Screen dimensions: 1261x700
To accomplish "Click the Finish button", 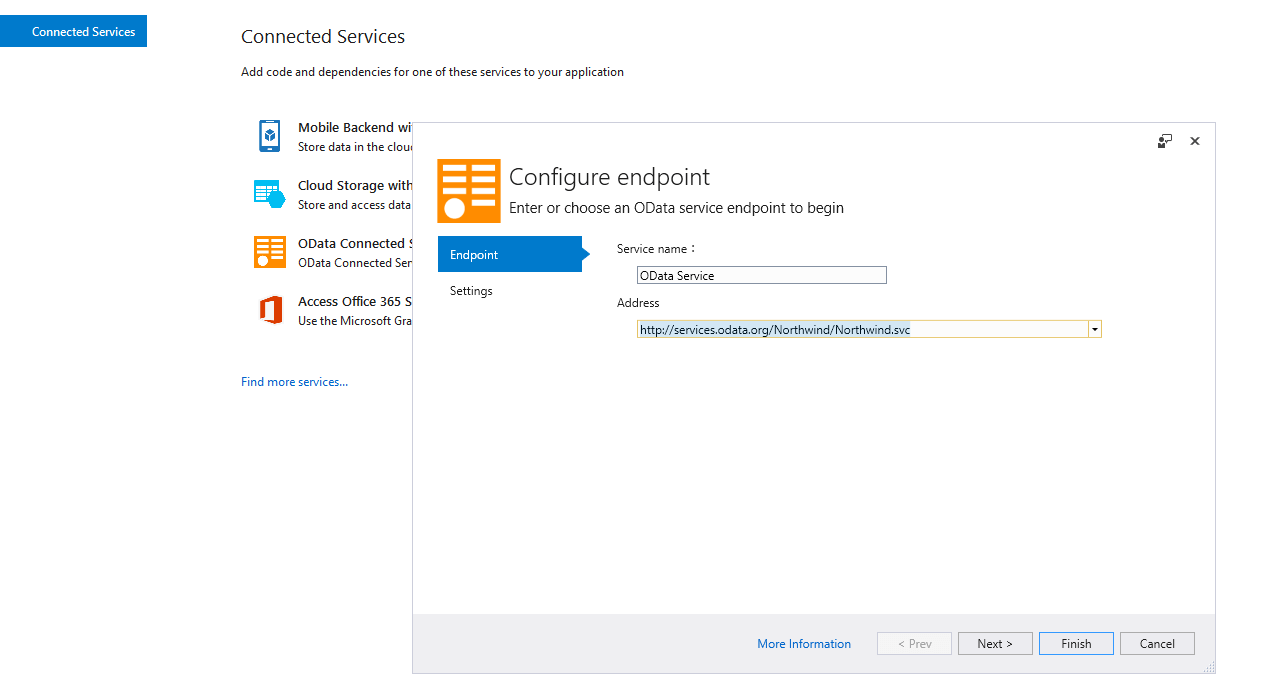I will [1076, 643].
